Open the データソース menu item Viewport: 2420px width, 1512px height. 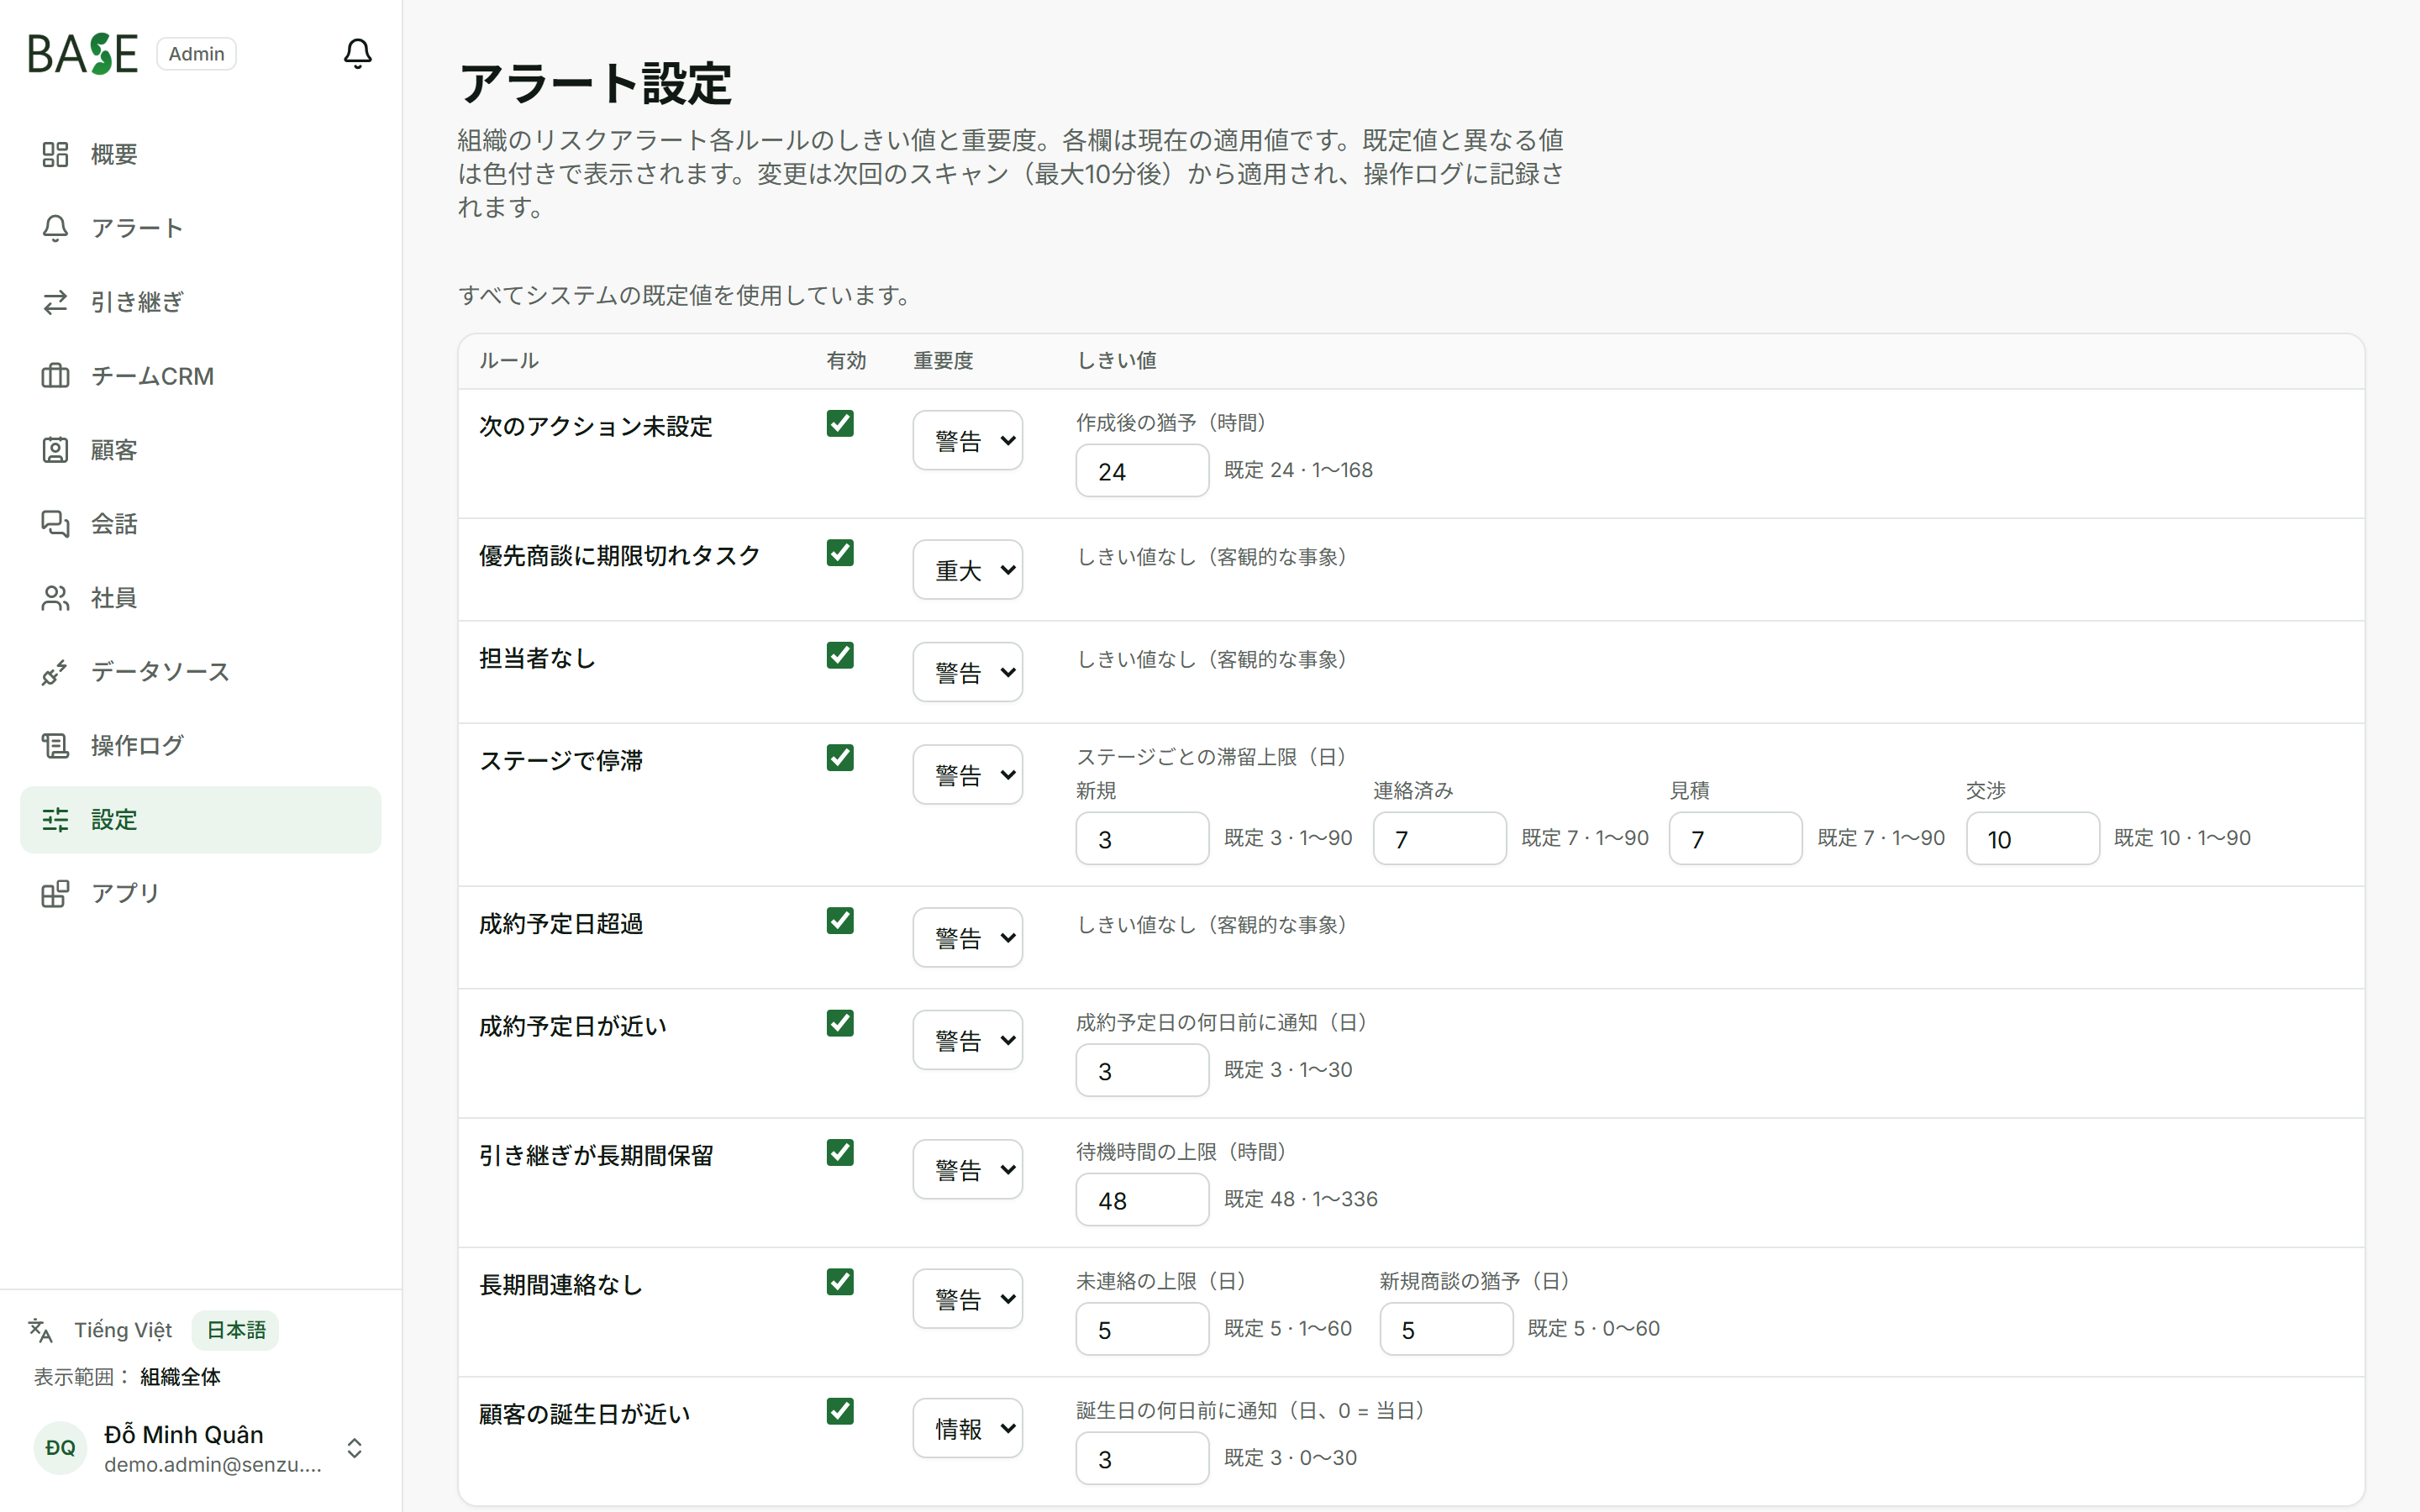[200, 672]
